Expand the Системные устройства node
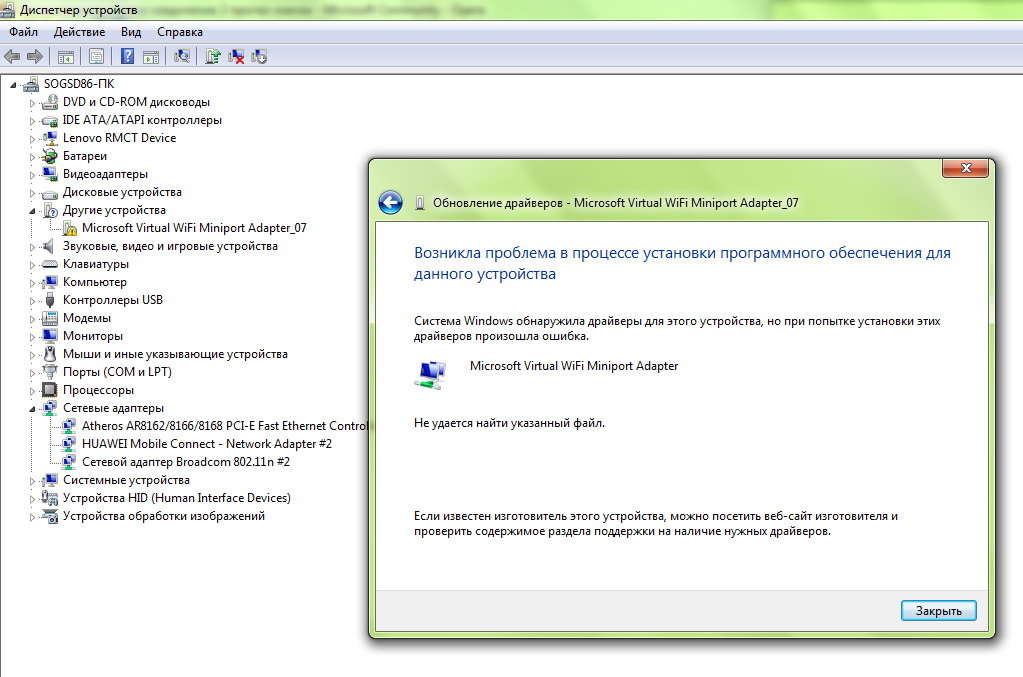 pyautogui.click(x=32, y=481)
